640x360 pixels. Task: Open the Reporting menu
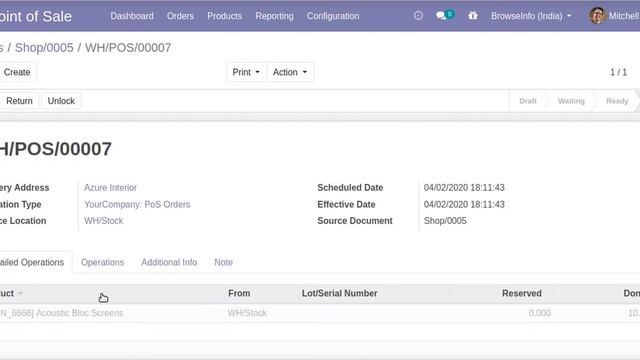click(274, 16)
